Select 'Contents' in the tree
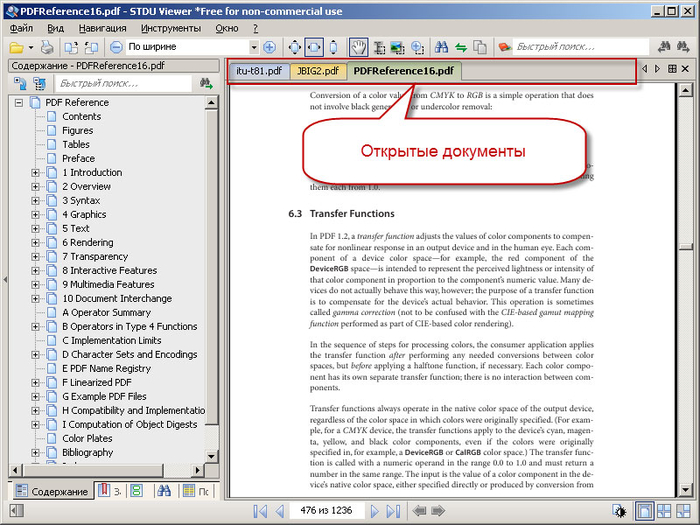 click(x=81, y=117)
